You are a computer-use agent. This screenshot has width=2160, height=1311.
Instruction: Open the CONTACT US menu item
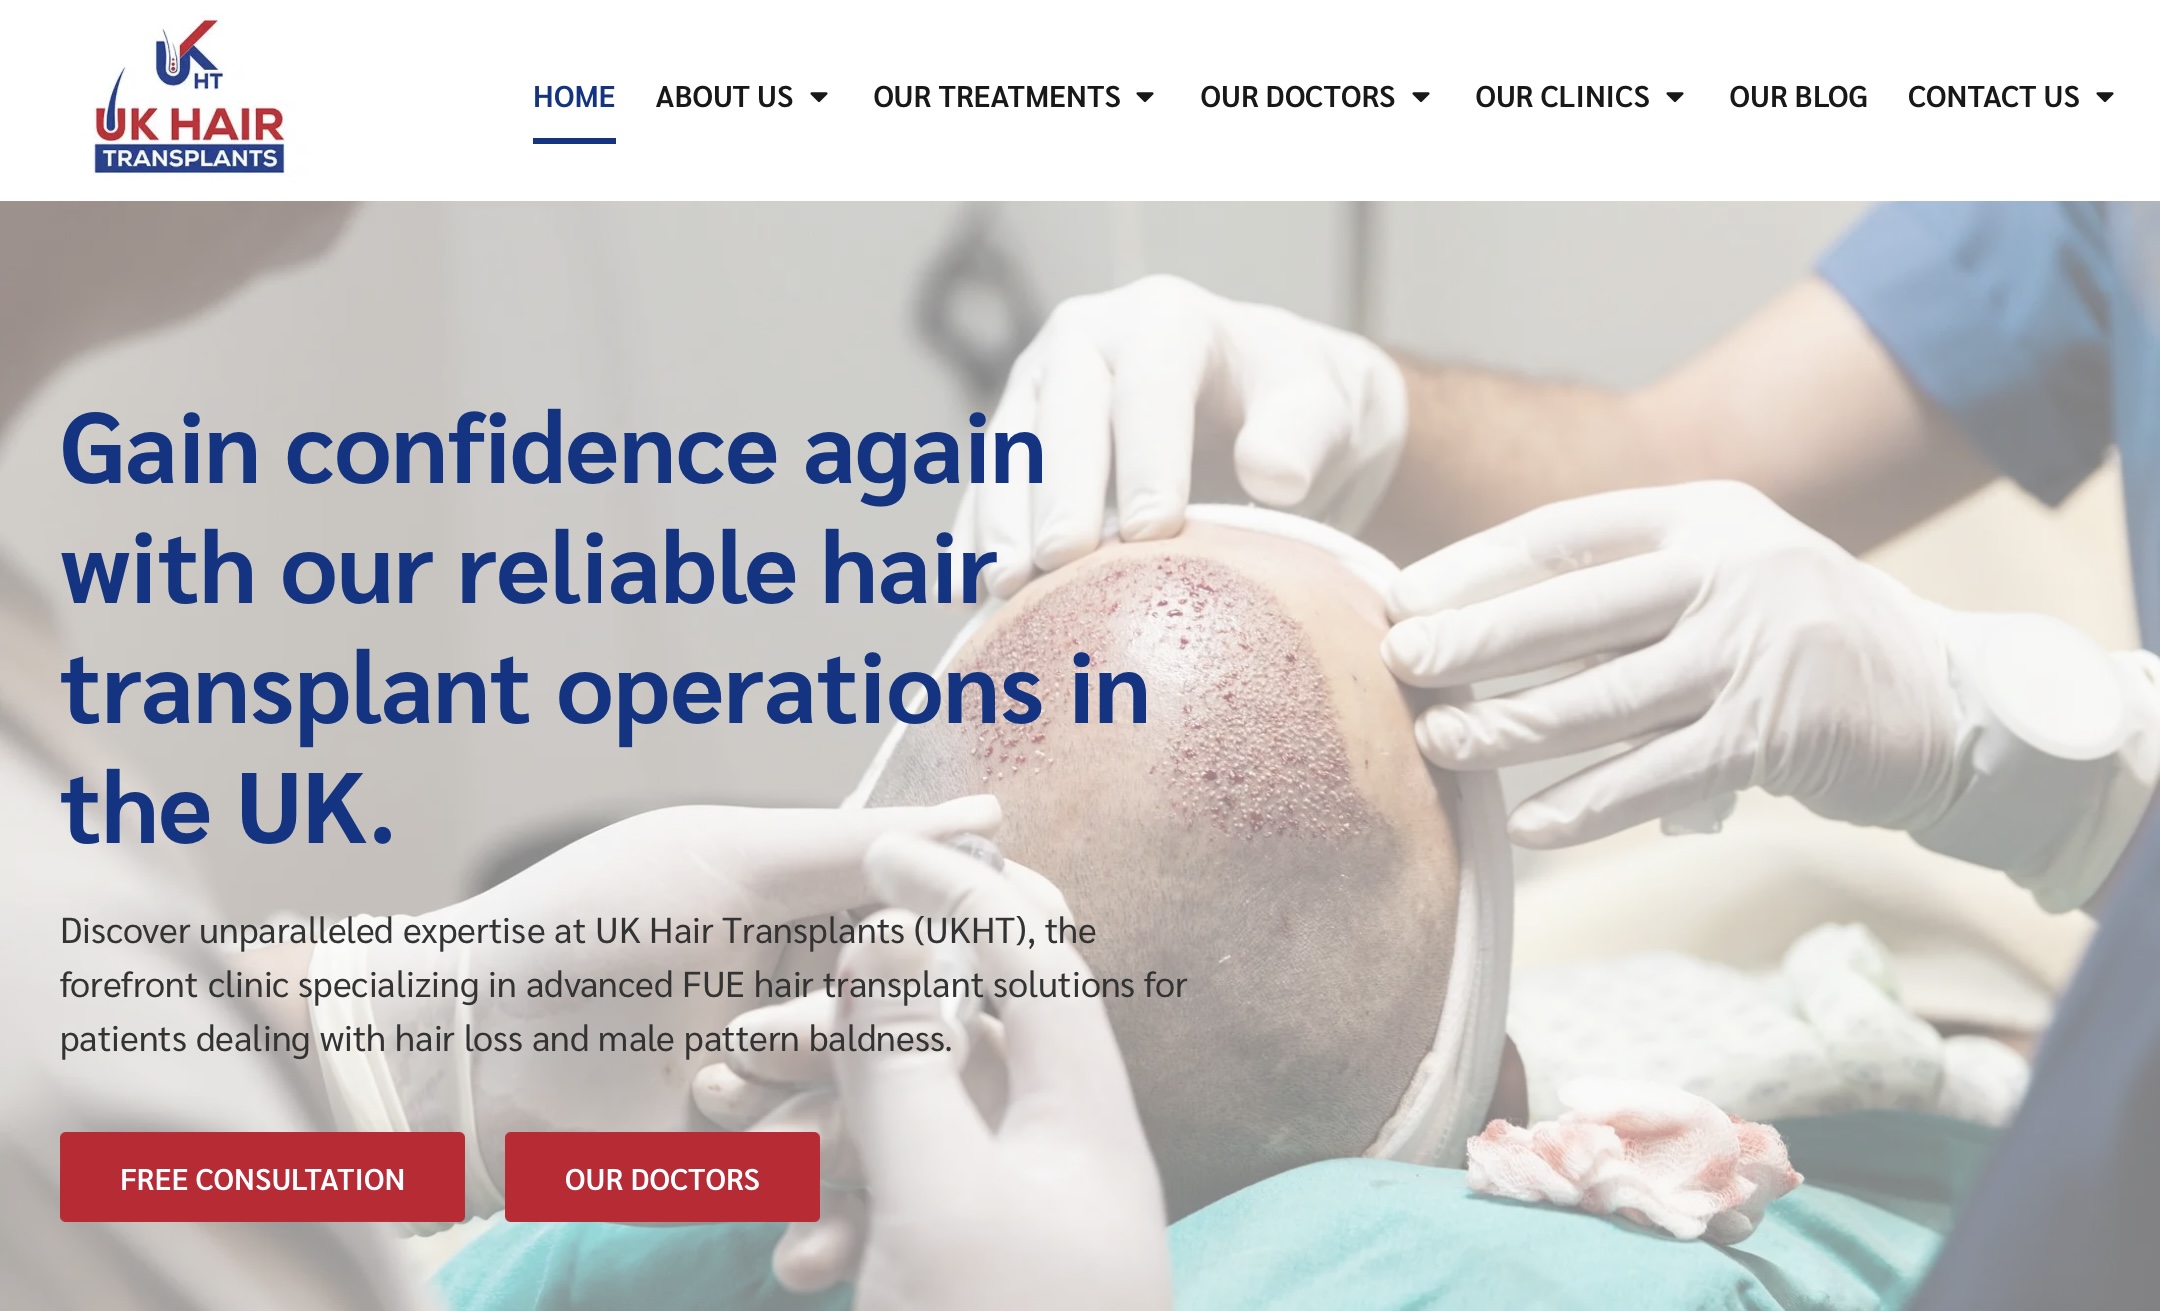1993,97
